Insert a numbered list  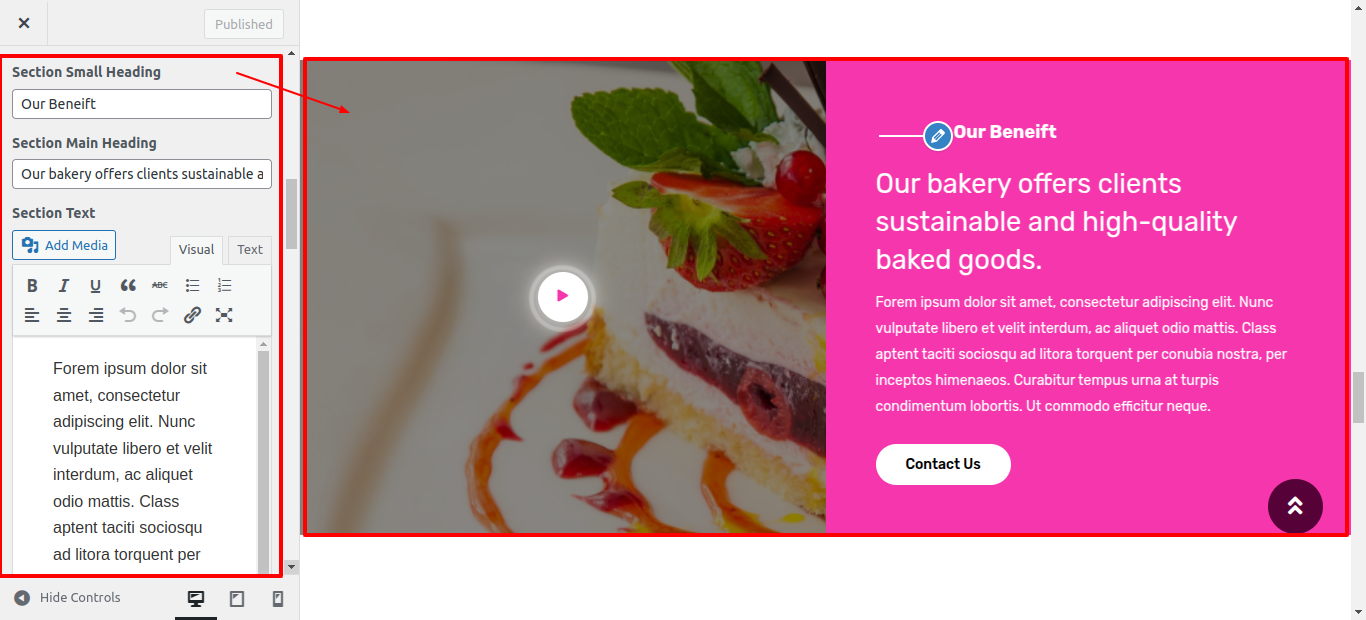tap(224, 286)
